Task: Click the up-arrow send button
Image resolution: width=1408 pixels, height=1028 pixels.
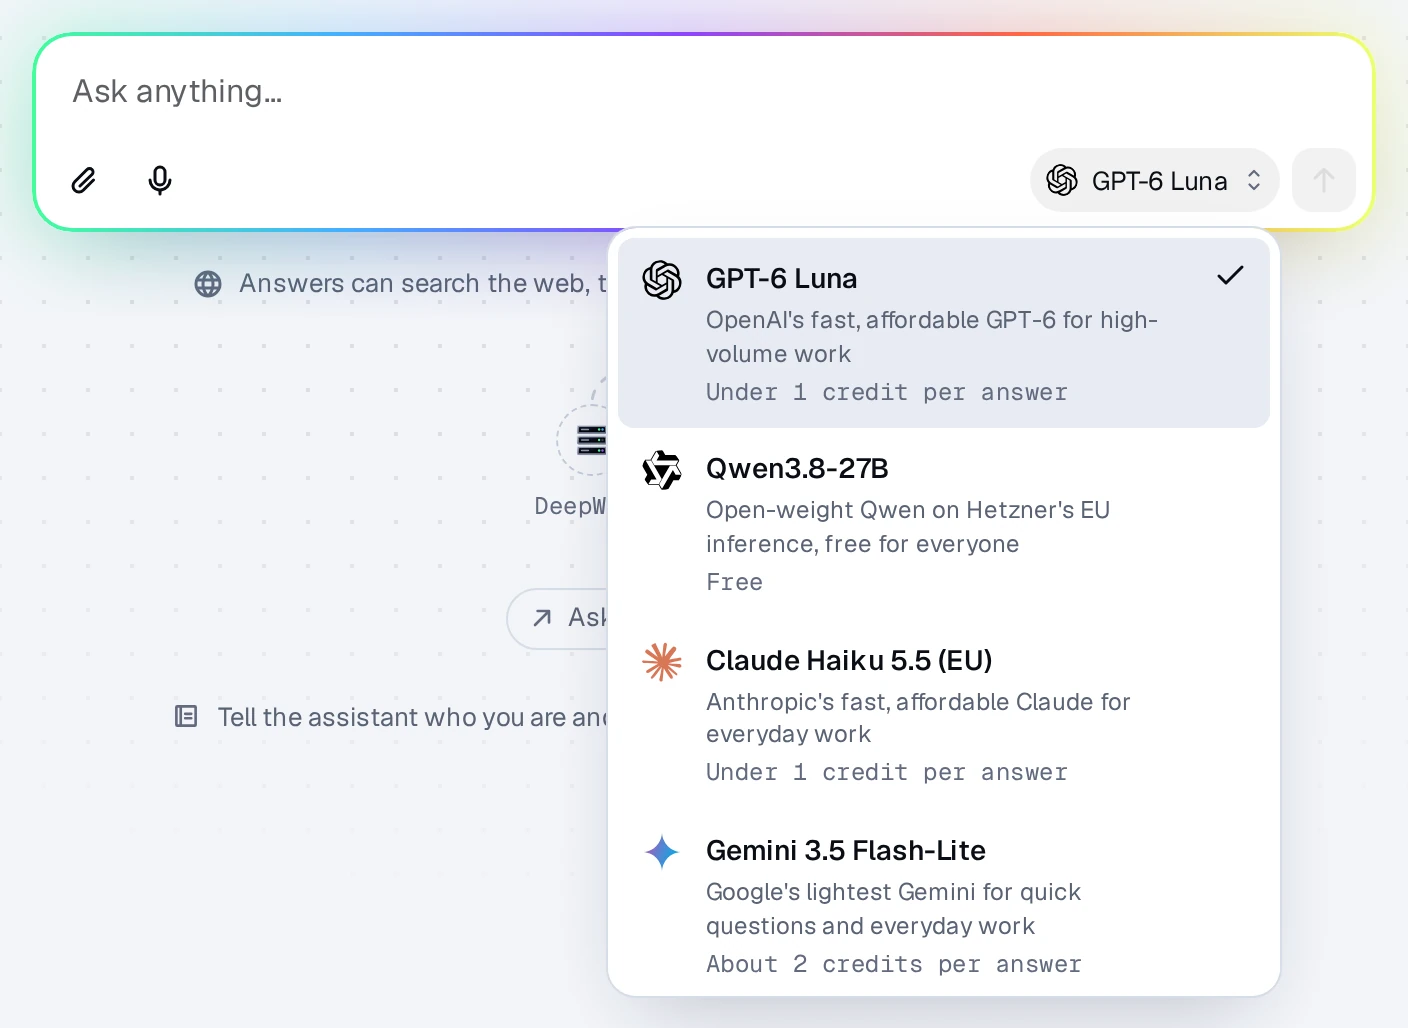Action: pyautogui.click(x=1324, y=180)
